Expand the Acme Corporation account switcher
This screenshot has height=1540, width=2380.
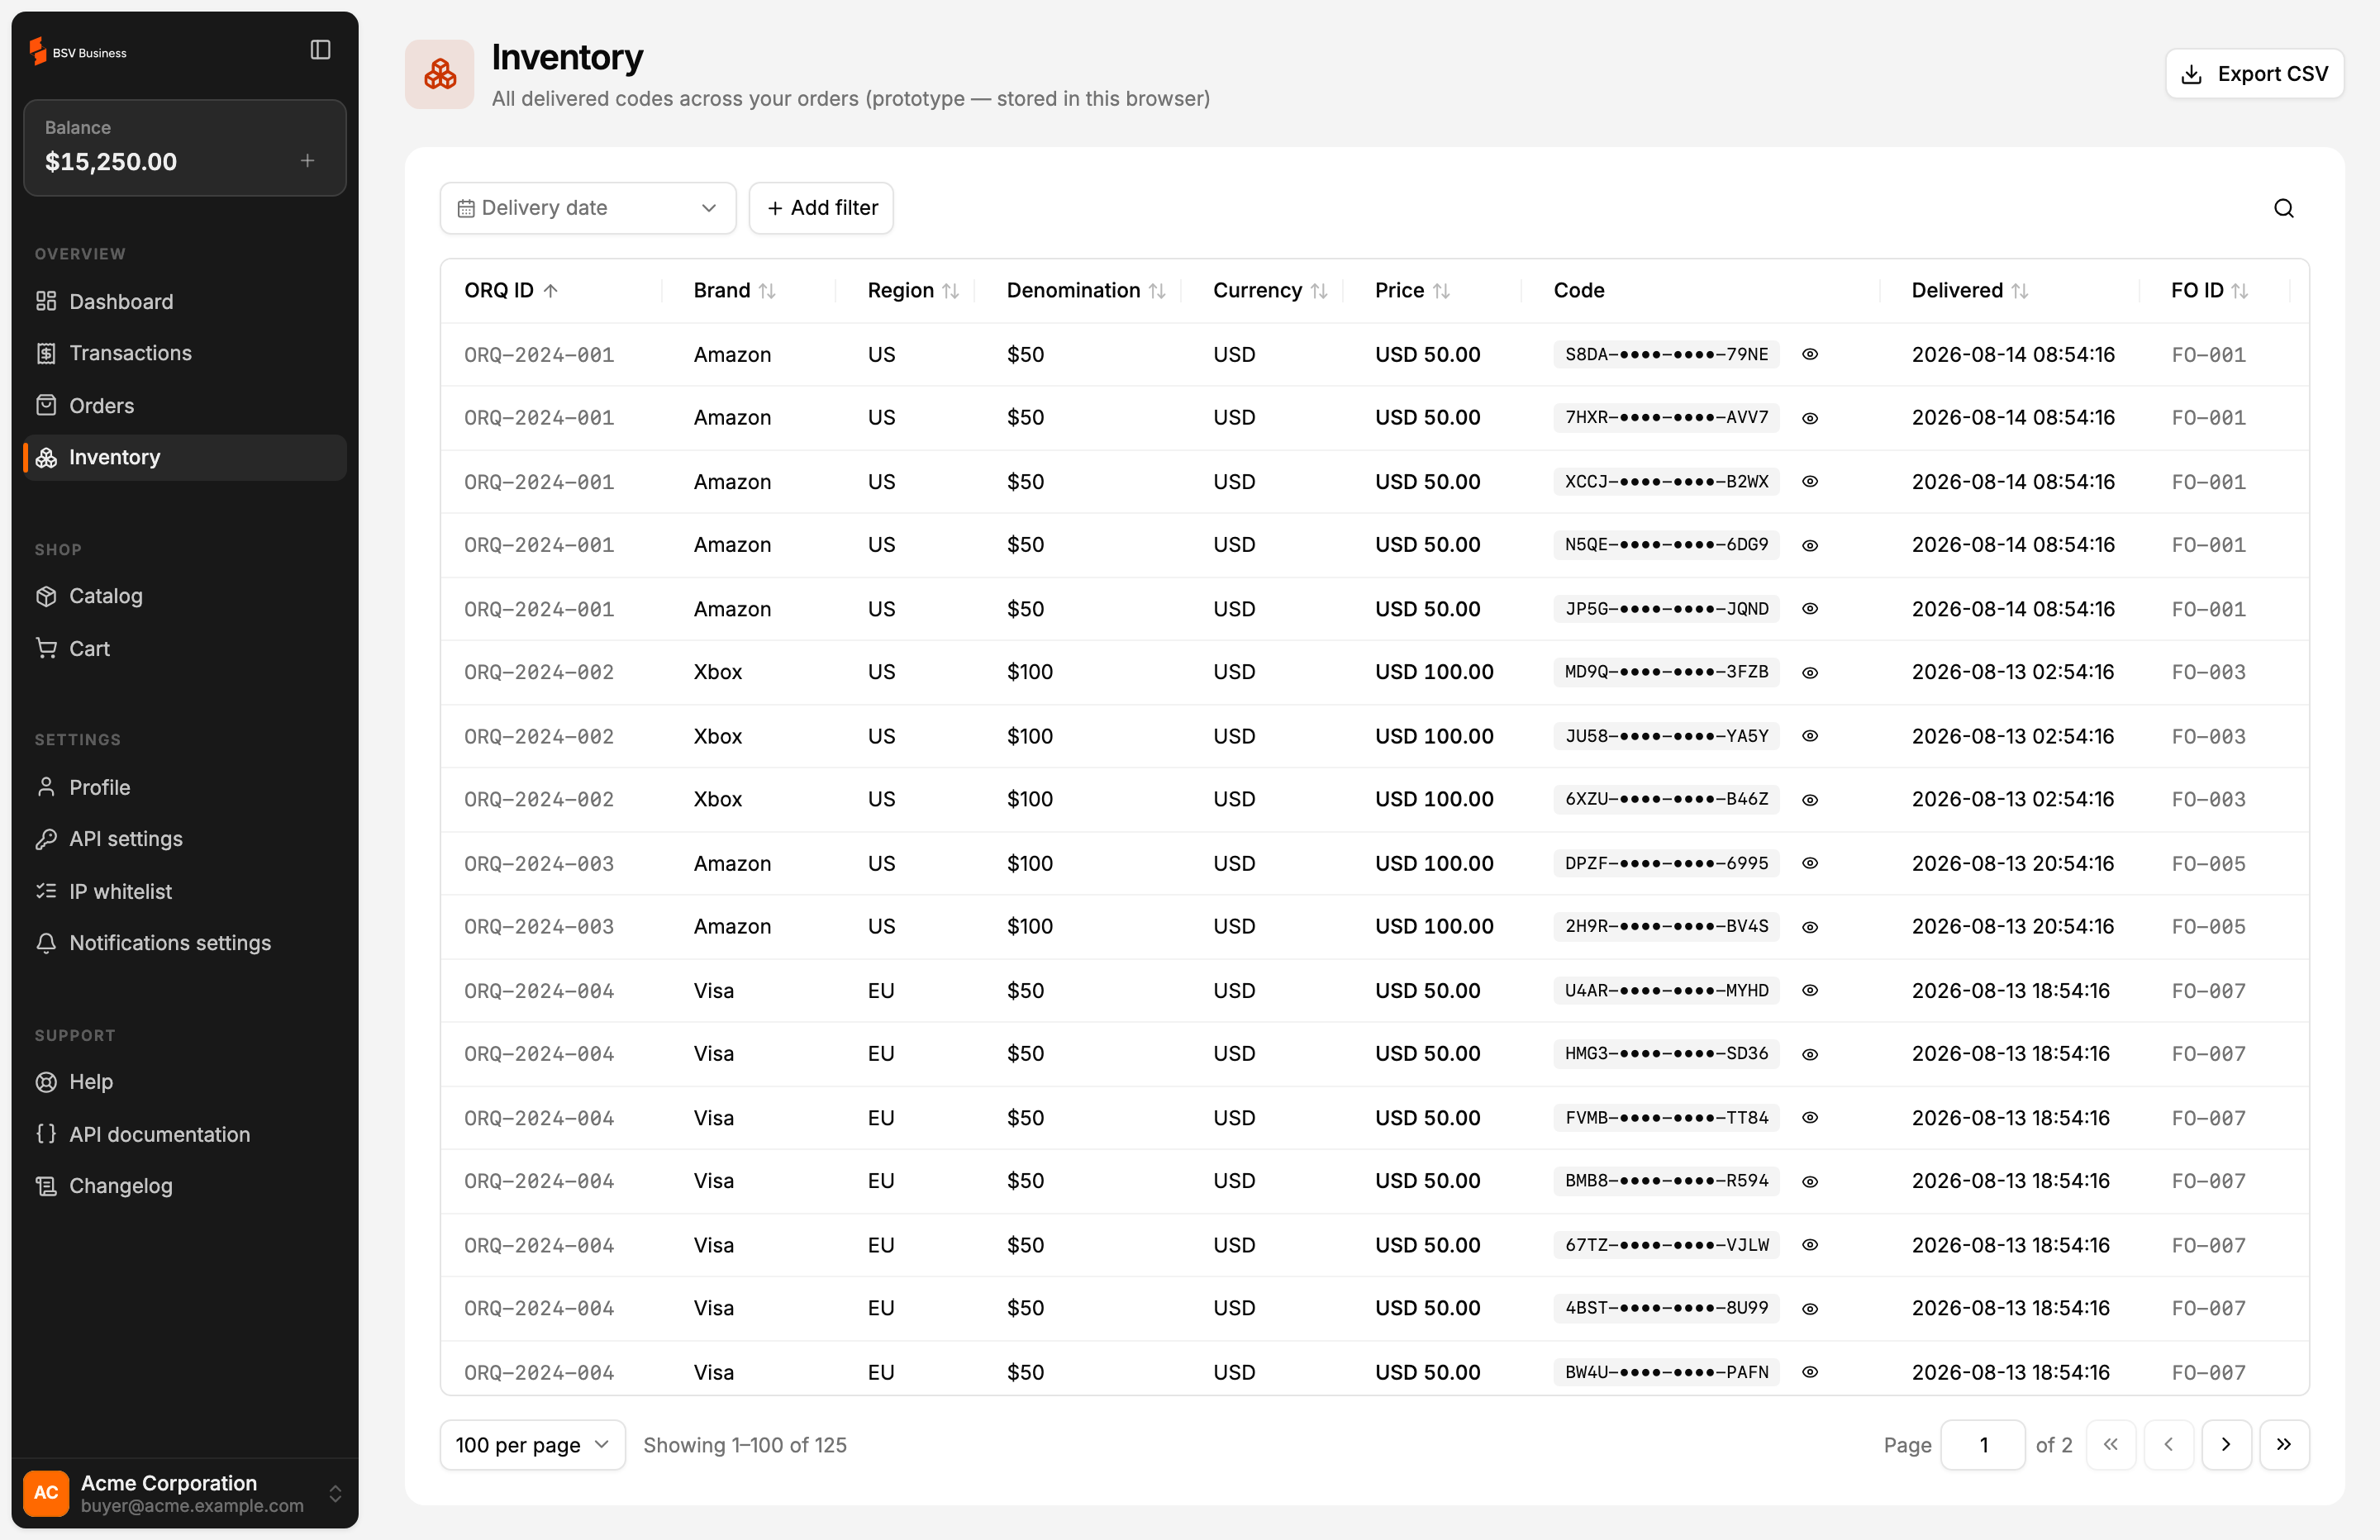(336, 1493)
